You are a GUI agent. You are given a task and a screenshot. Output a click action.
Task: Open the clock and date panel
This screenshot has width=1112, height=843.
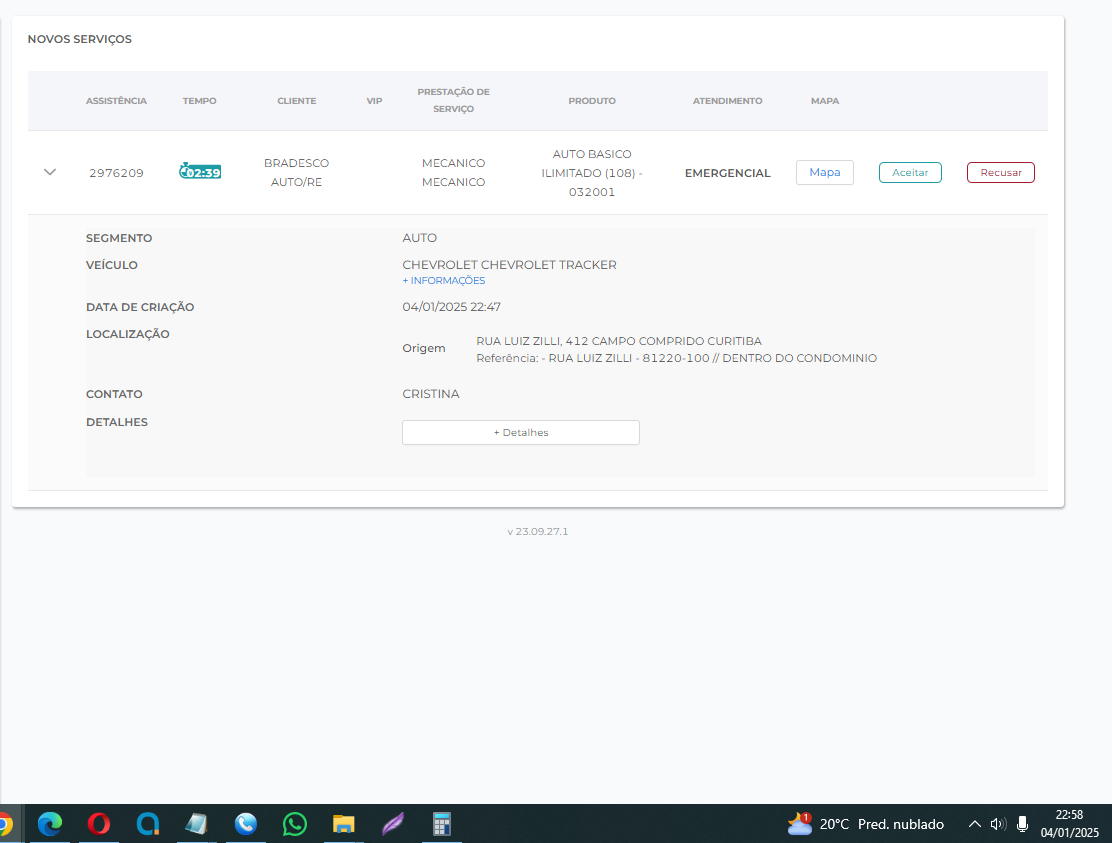(x=1069, y=824)
